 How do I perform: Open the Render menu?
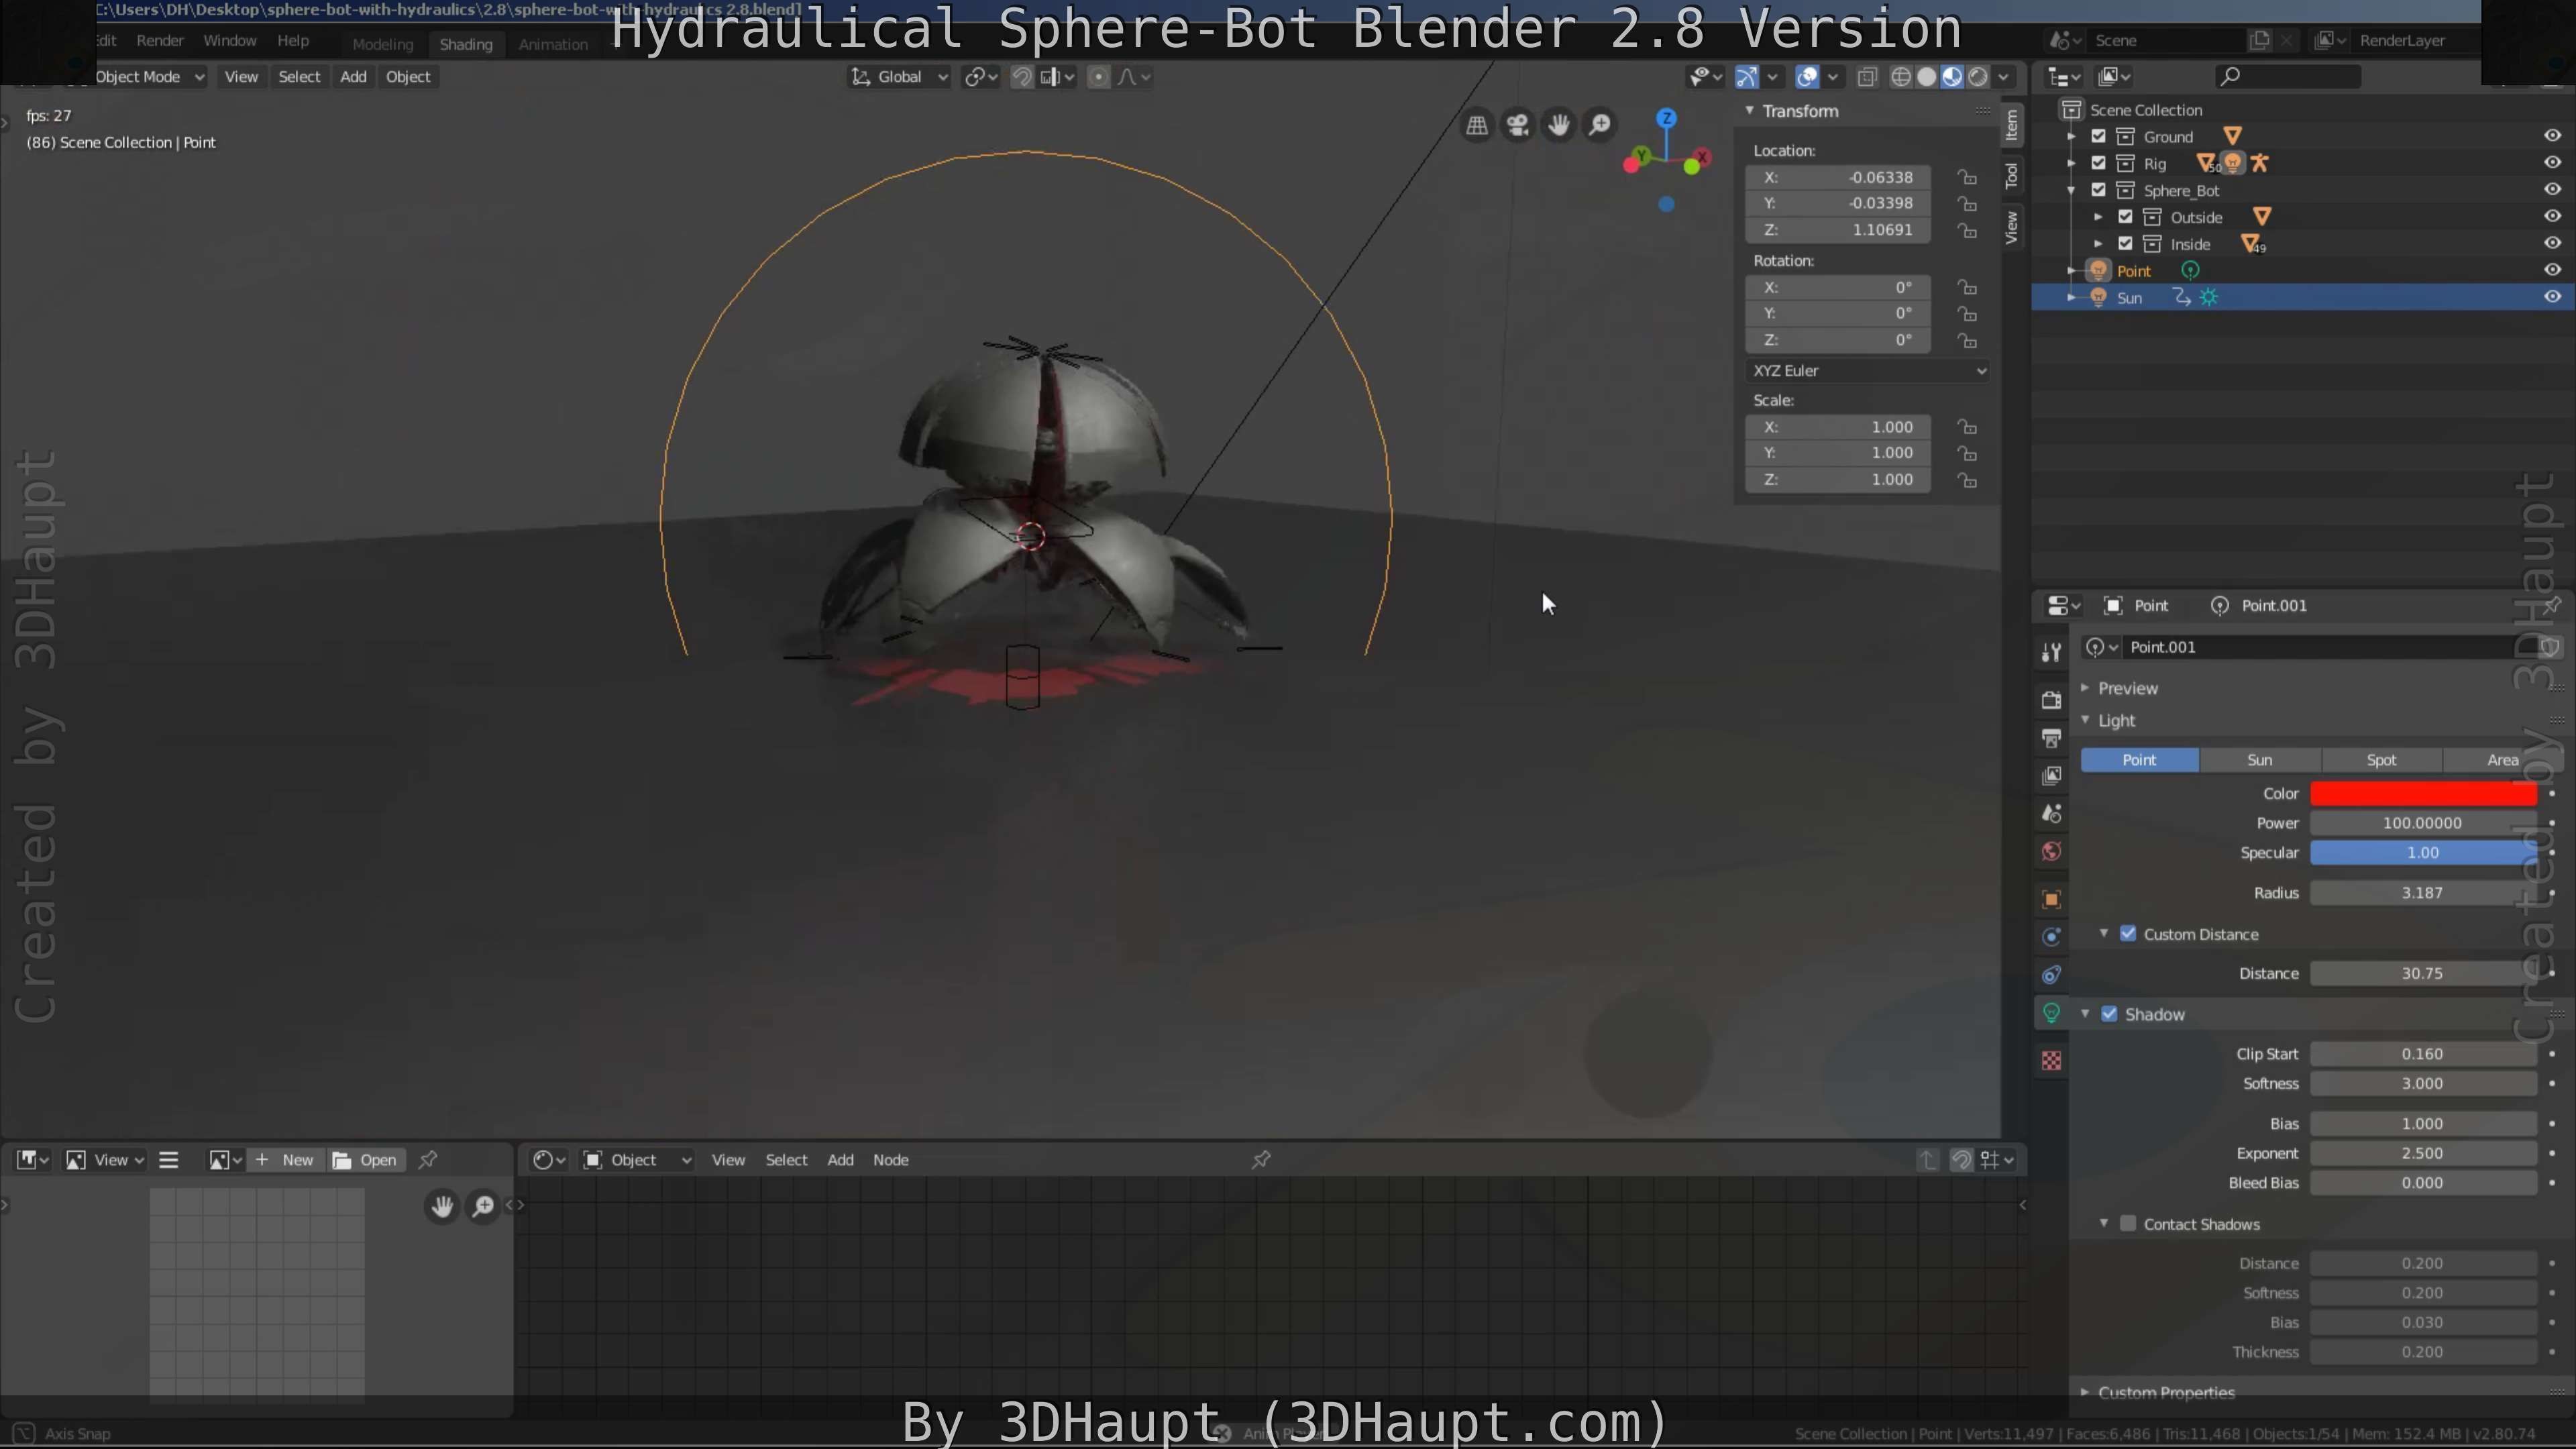160,41
